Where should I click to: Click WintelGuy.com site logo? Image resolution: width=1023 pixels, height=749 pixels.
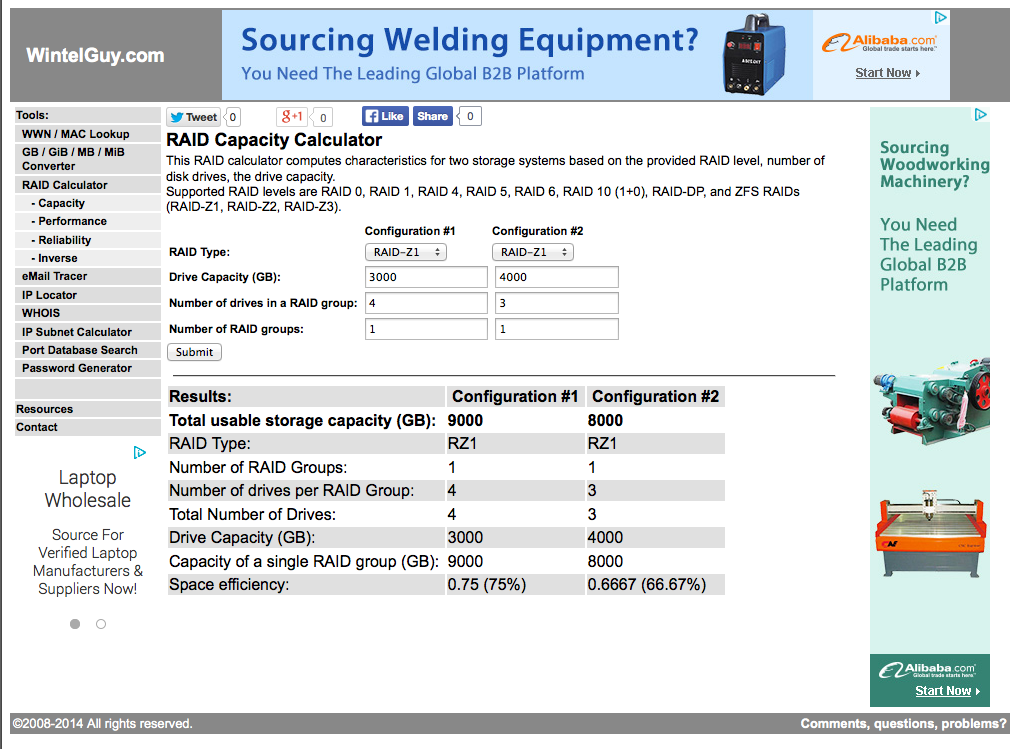(x=95, y=55)
